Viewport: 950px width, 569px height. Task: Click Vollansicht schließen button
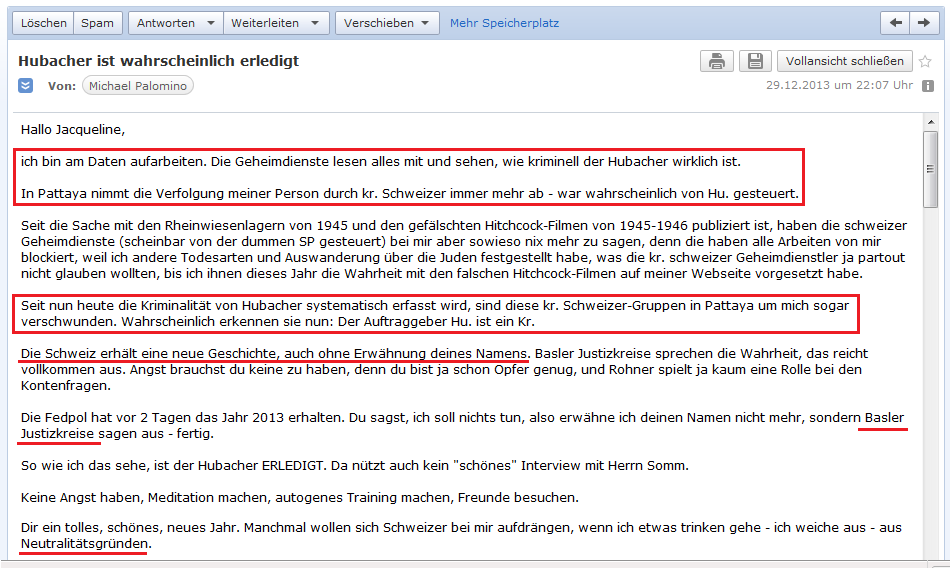(x=845, y=61)
